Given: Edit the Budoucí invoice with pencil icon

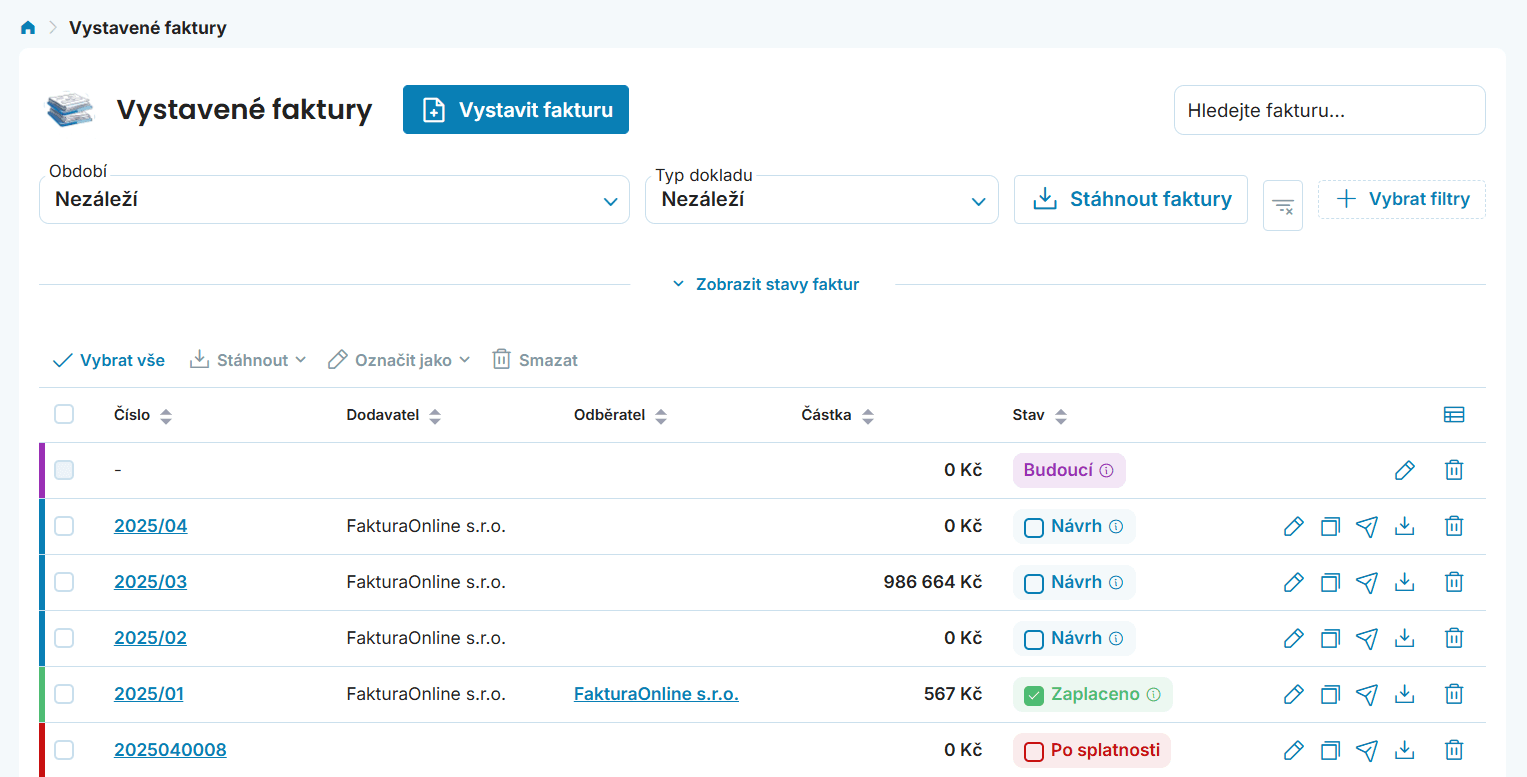Looking at the screenshot, I should point(1405,470).
